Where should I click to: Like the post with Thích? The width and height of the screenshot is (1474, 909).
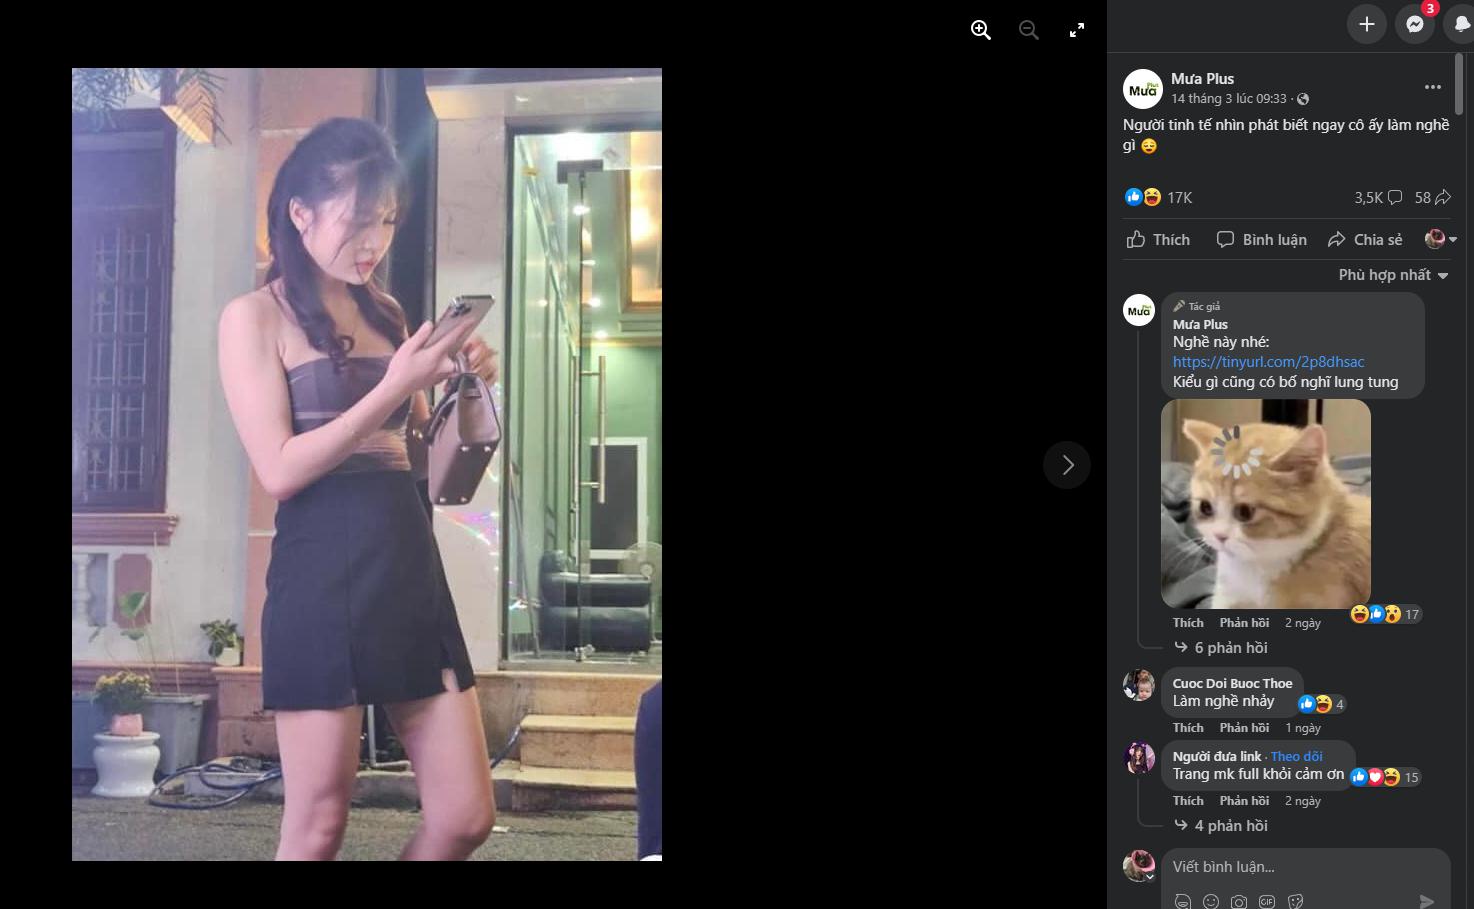(1159, 240)
